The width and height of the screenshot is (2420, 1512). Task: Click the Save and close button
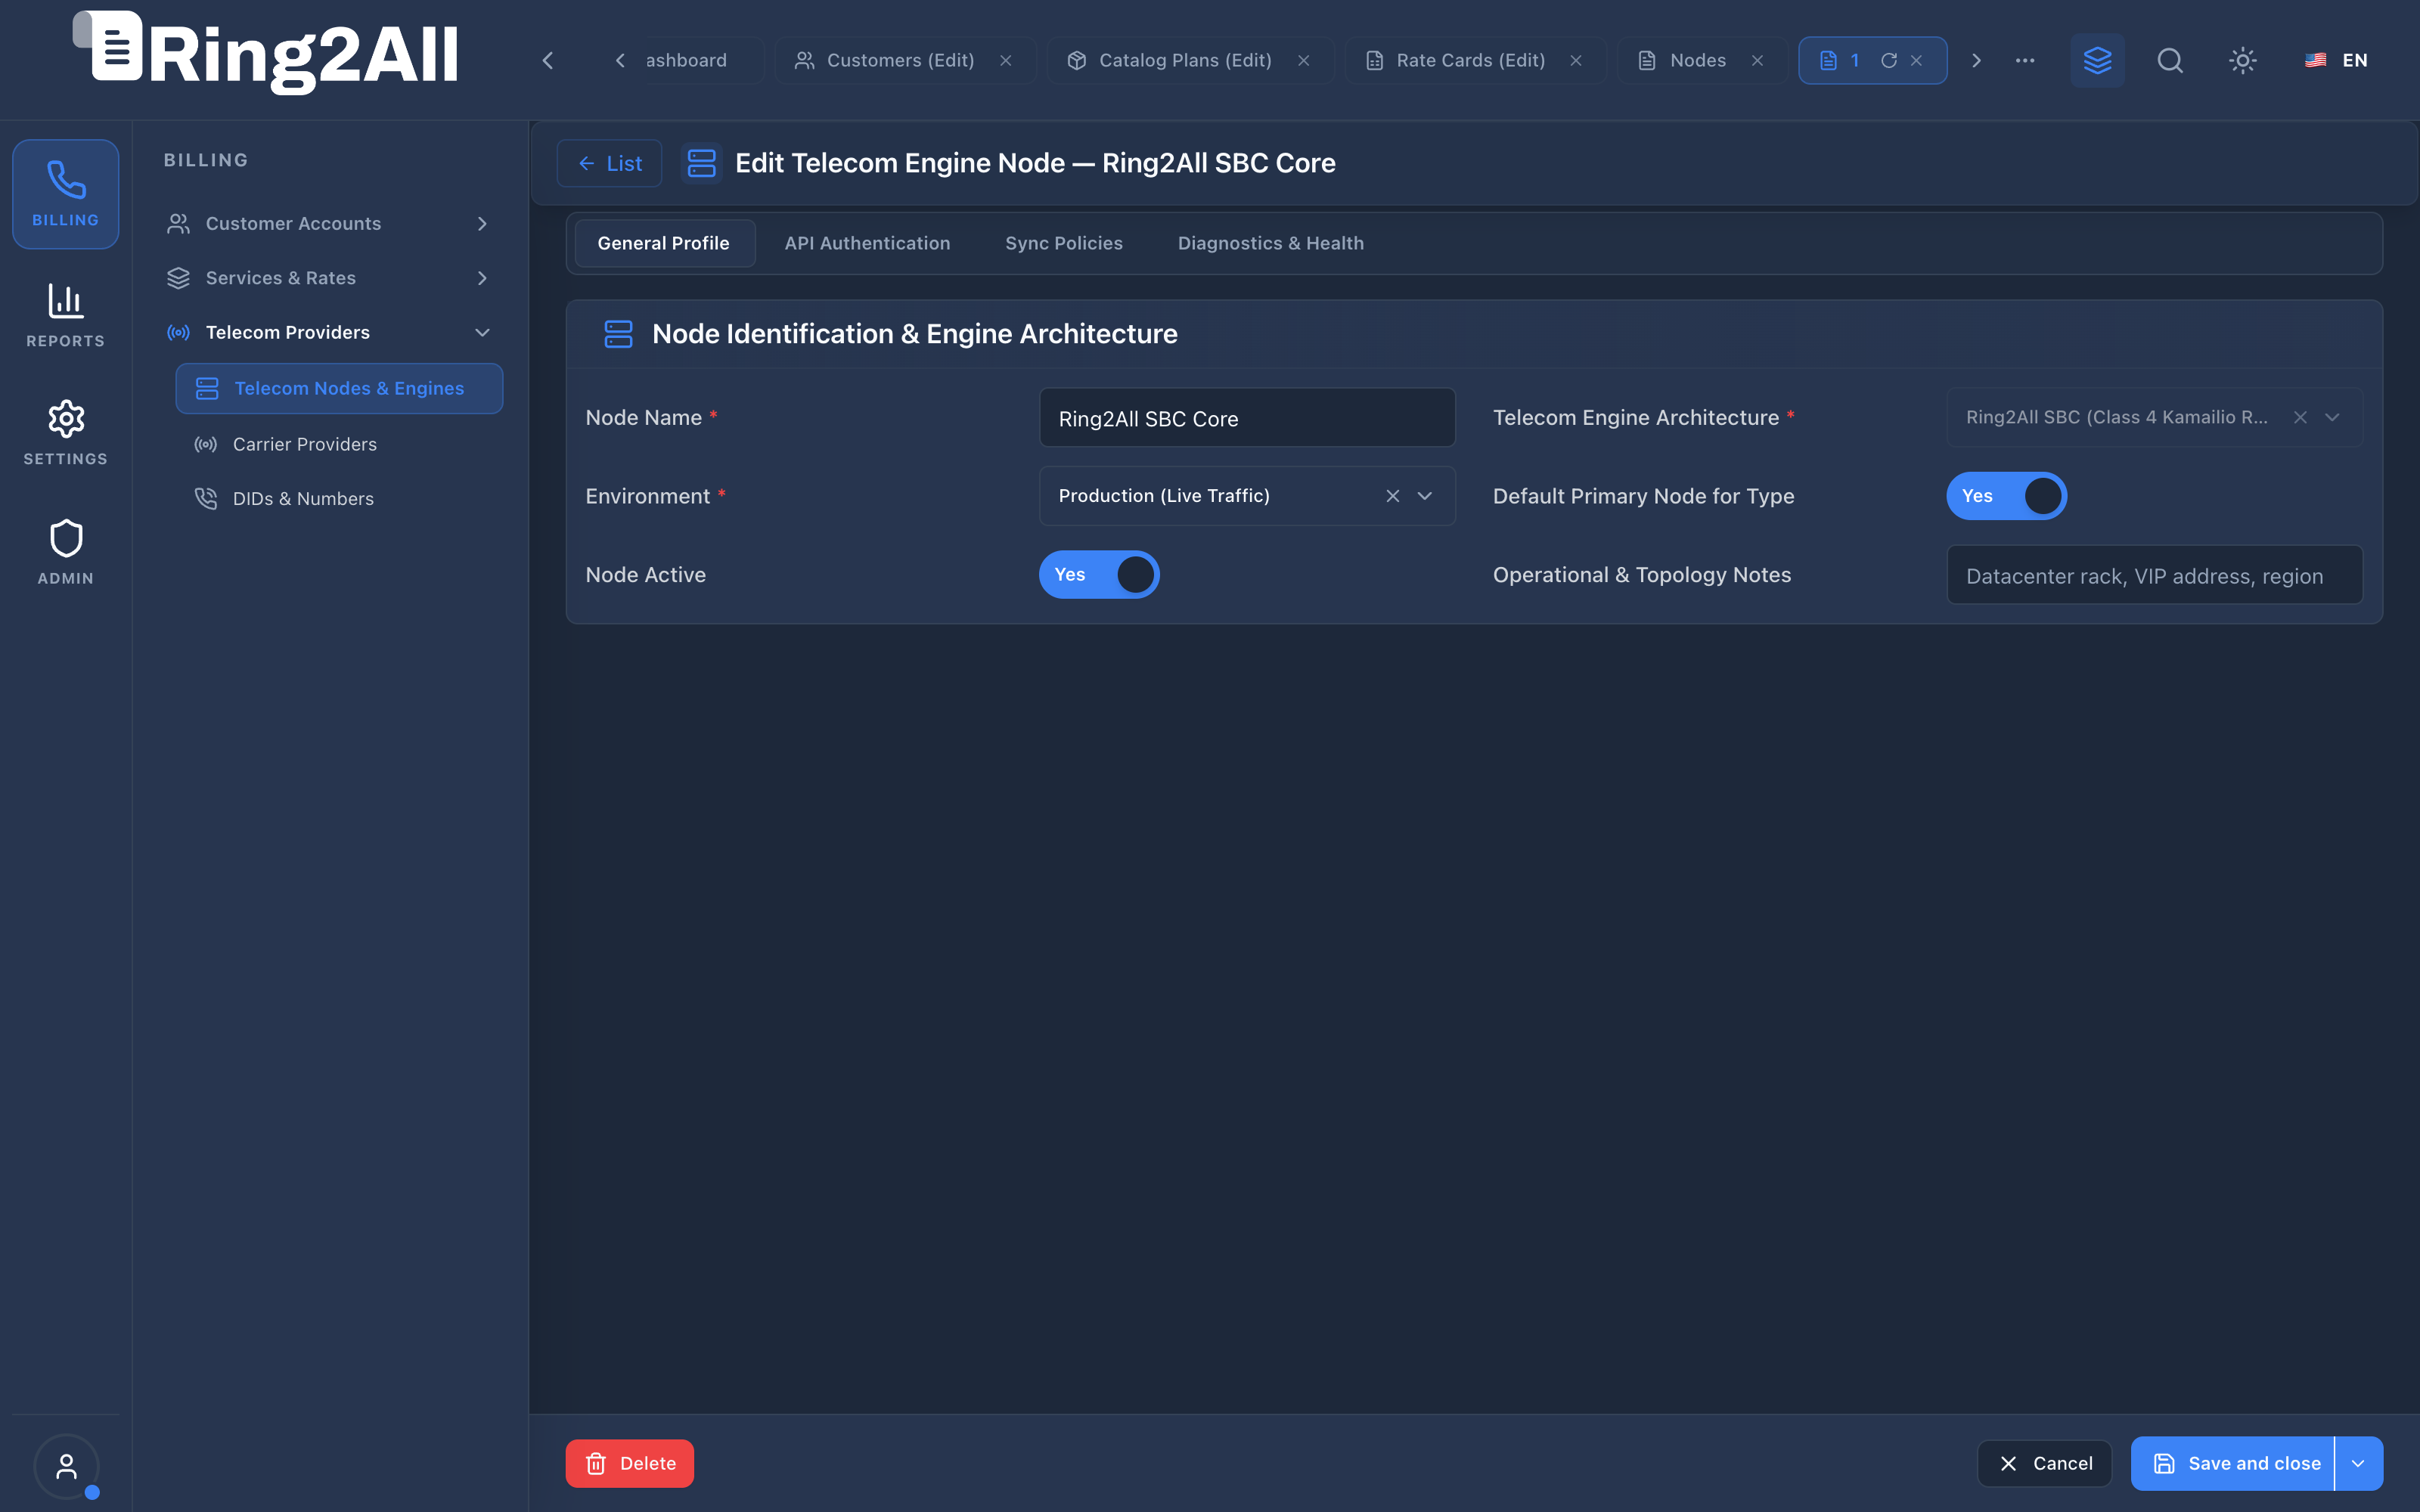point(2232,1463)
